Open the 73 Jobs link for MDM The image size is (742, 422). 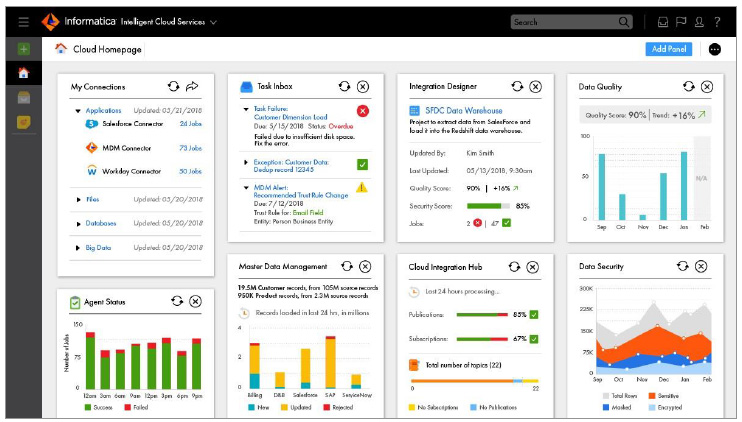tap(191, 148)
